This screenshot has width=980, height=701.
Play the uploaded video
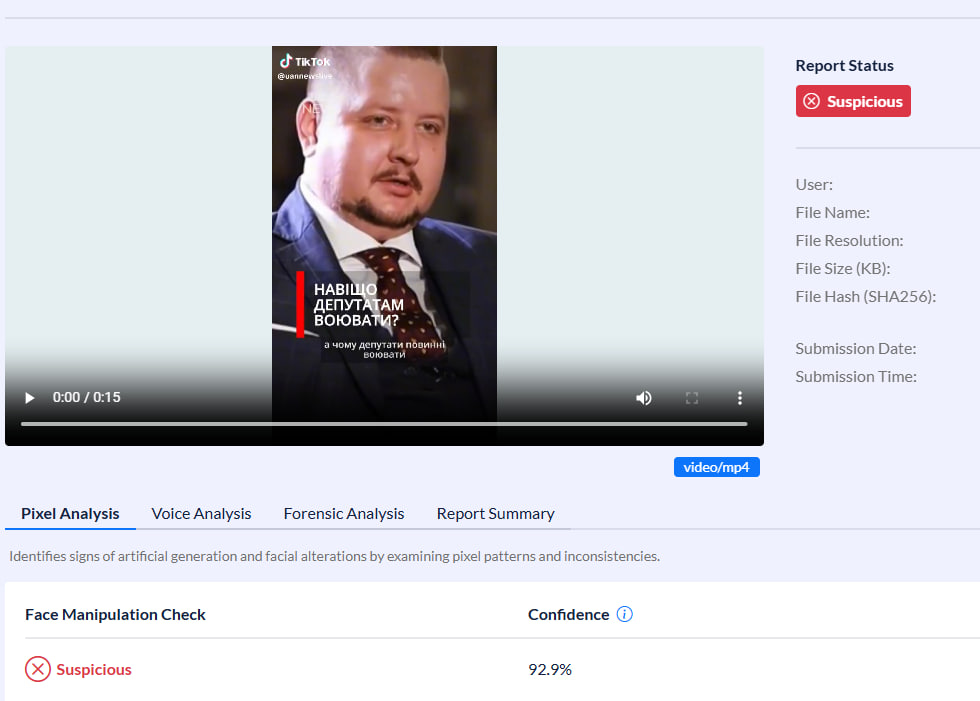[30, 398]
